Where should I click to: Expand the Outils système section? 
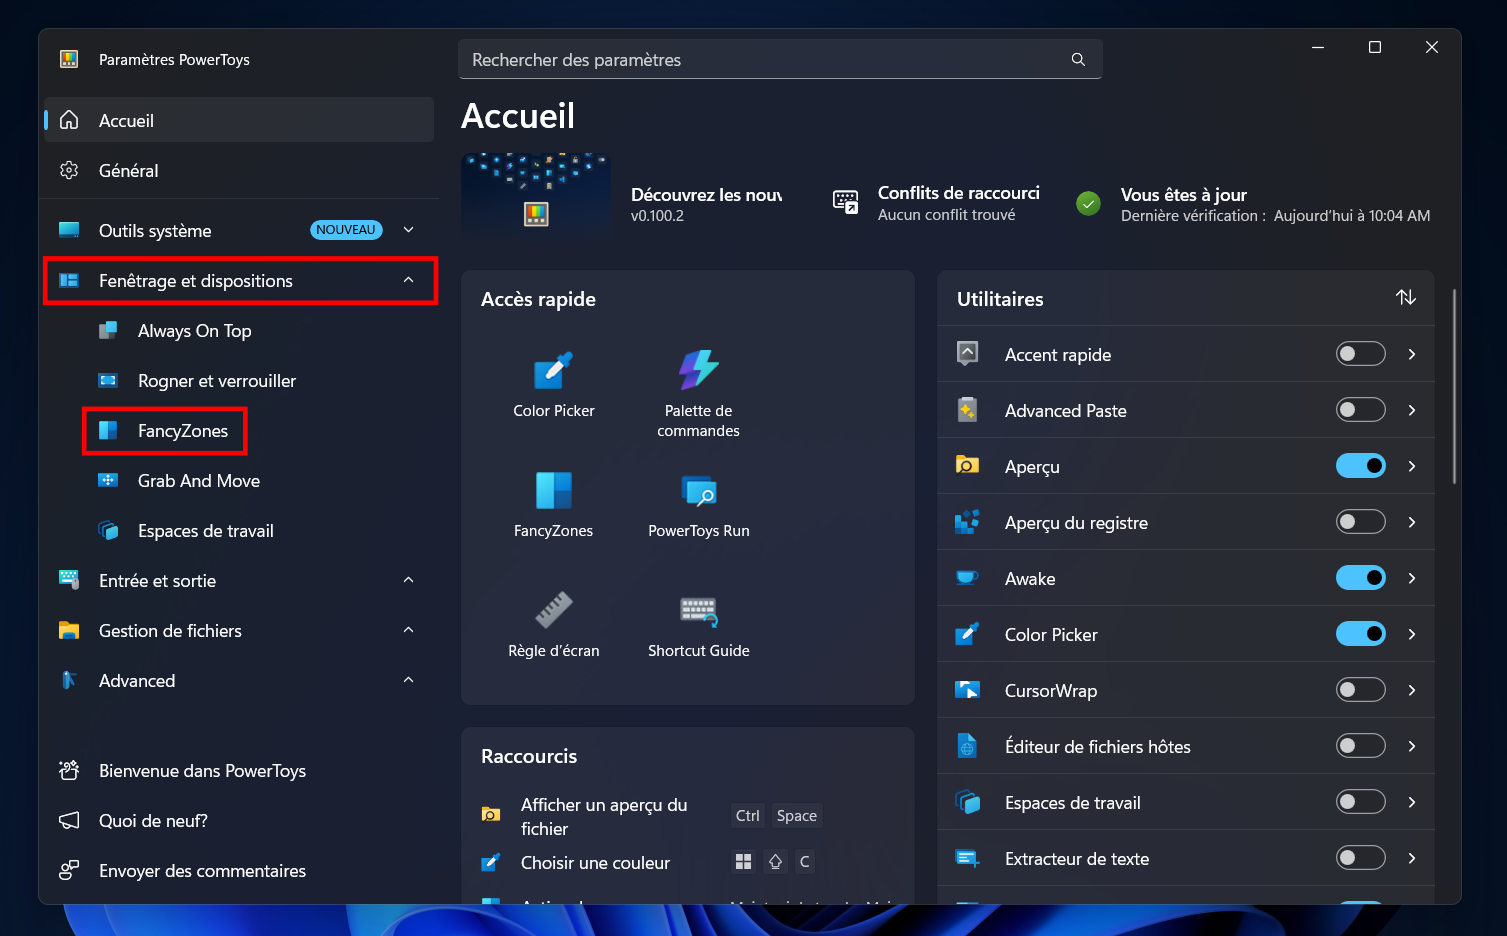[409, 230]
